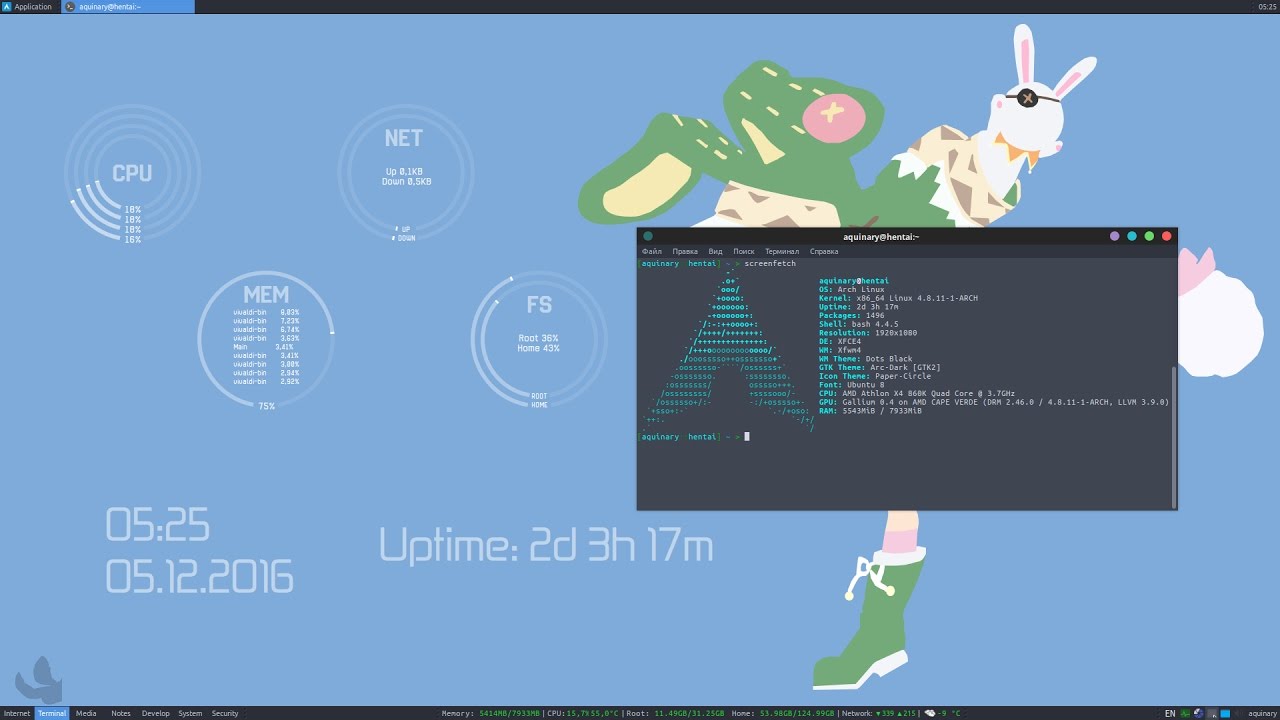Click the green system monitor tray icon

[x=1187, y=714]
